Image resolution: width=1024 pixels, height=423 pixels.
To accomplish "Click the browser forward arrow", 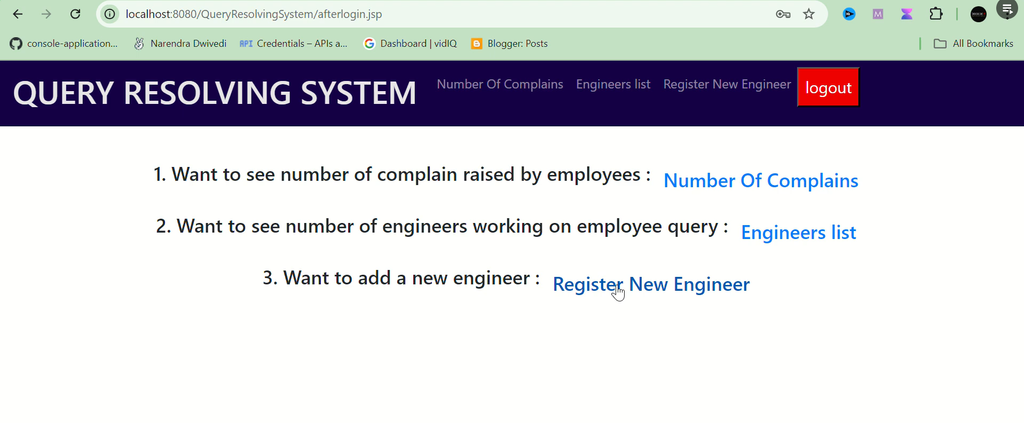I will [46, 14].
